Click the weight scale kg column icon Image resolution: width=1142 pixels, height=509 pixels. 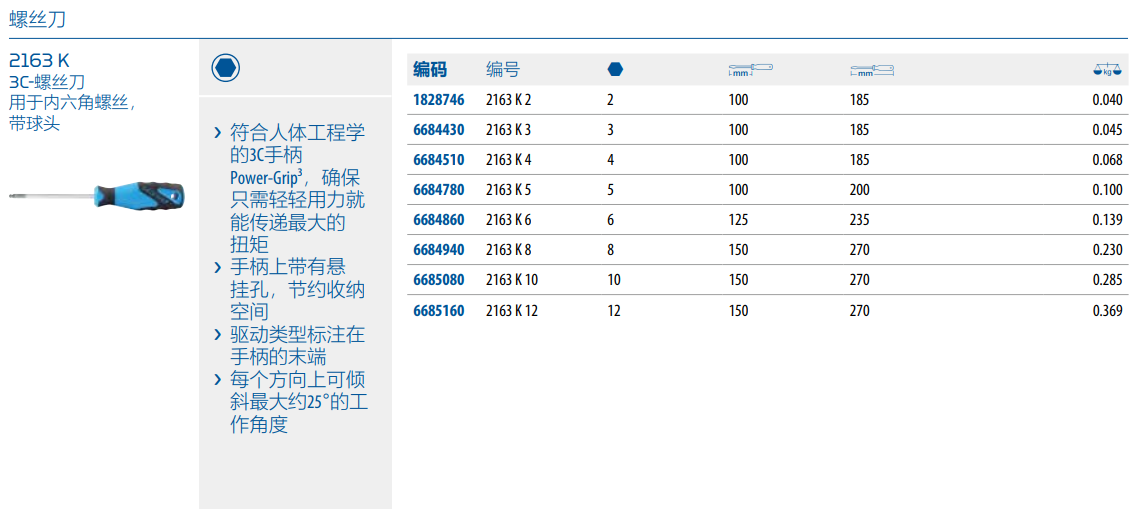(1108, 70)
